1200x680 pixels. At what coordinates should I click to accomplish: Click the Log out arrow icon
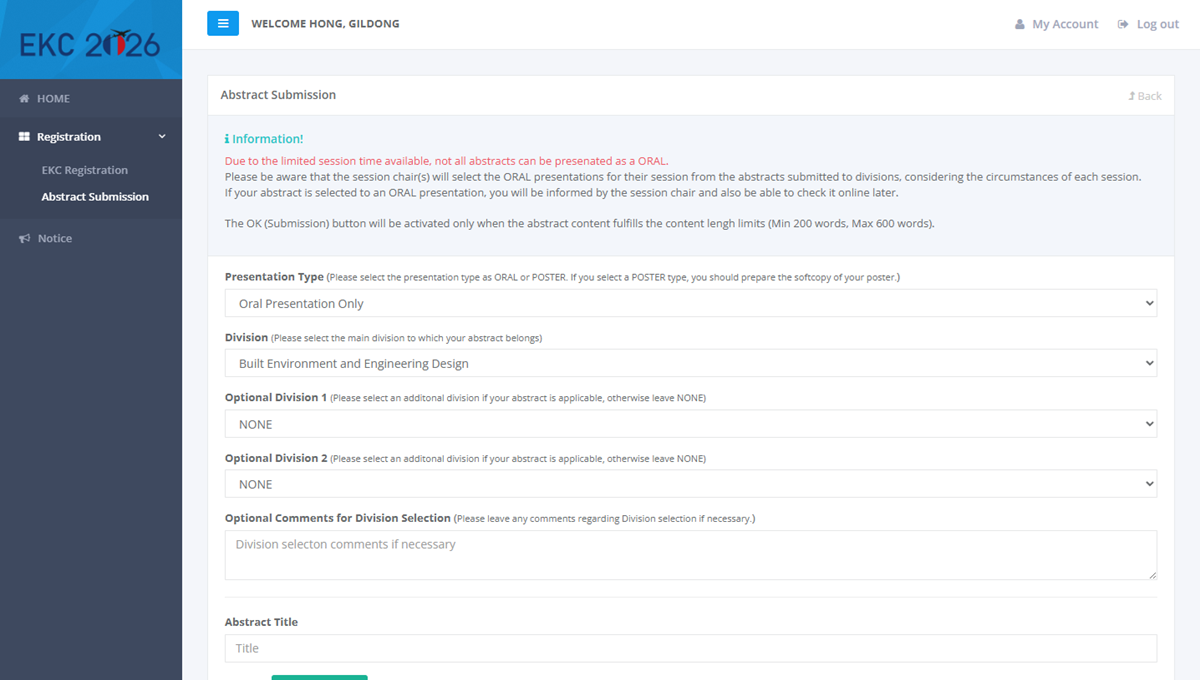pos(1123,24)
